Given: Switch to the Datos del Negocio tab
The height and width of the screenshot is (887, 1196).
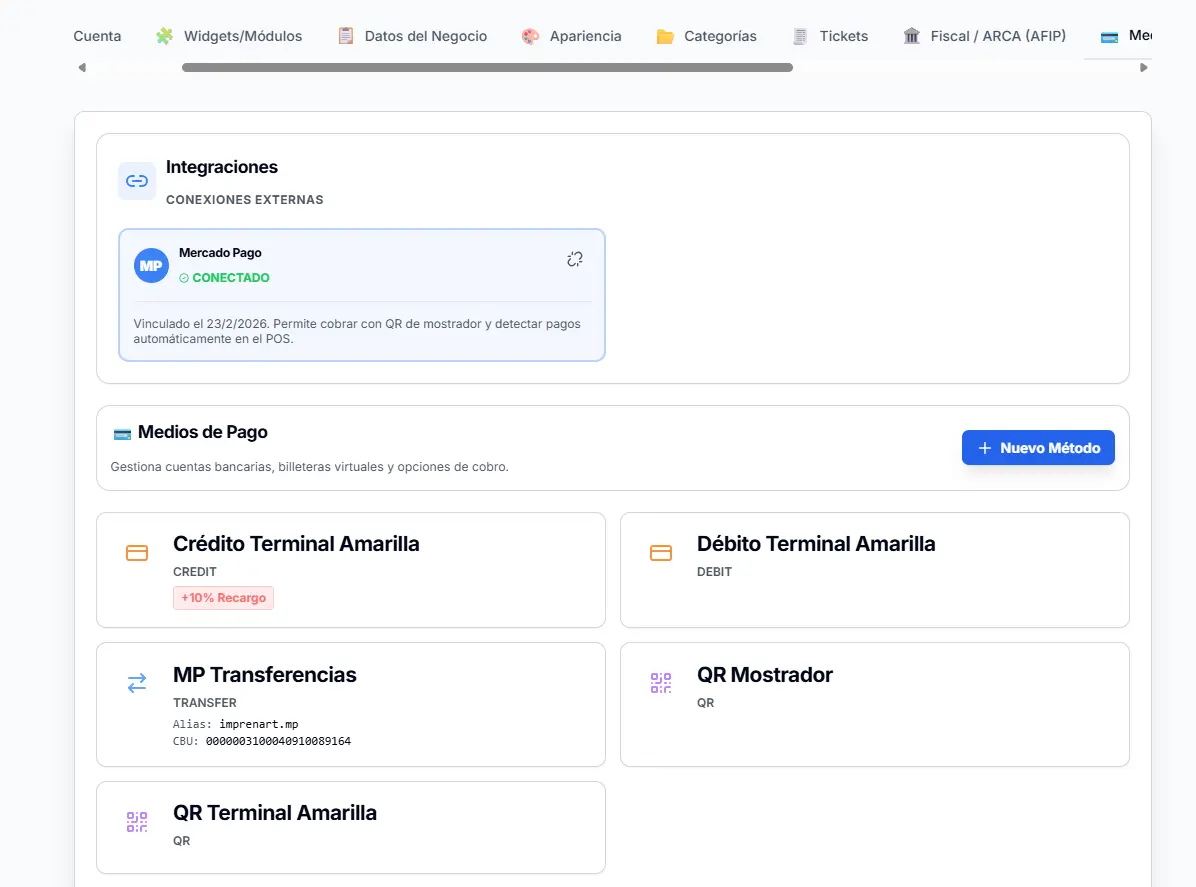Looking at the screenshot, I should tap(413, 36).
